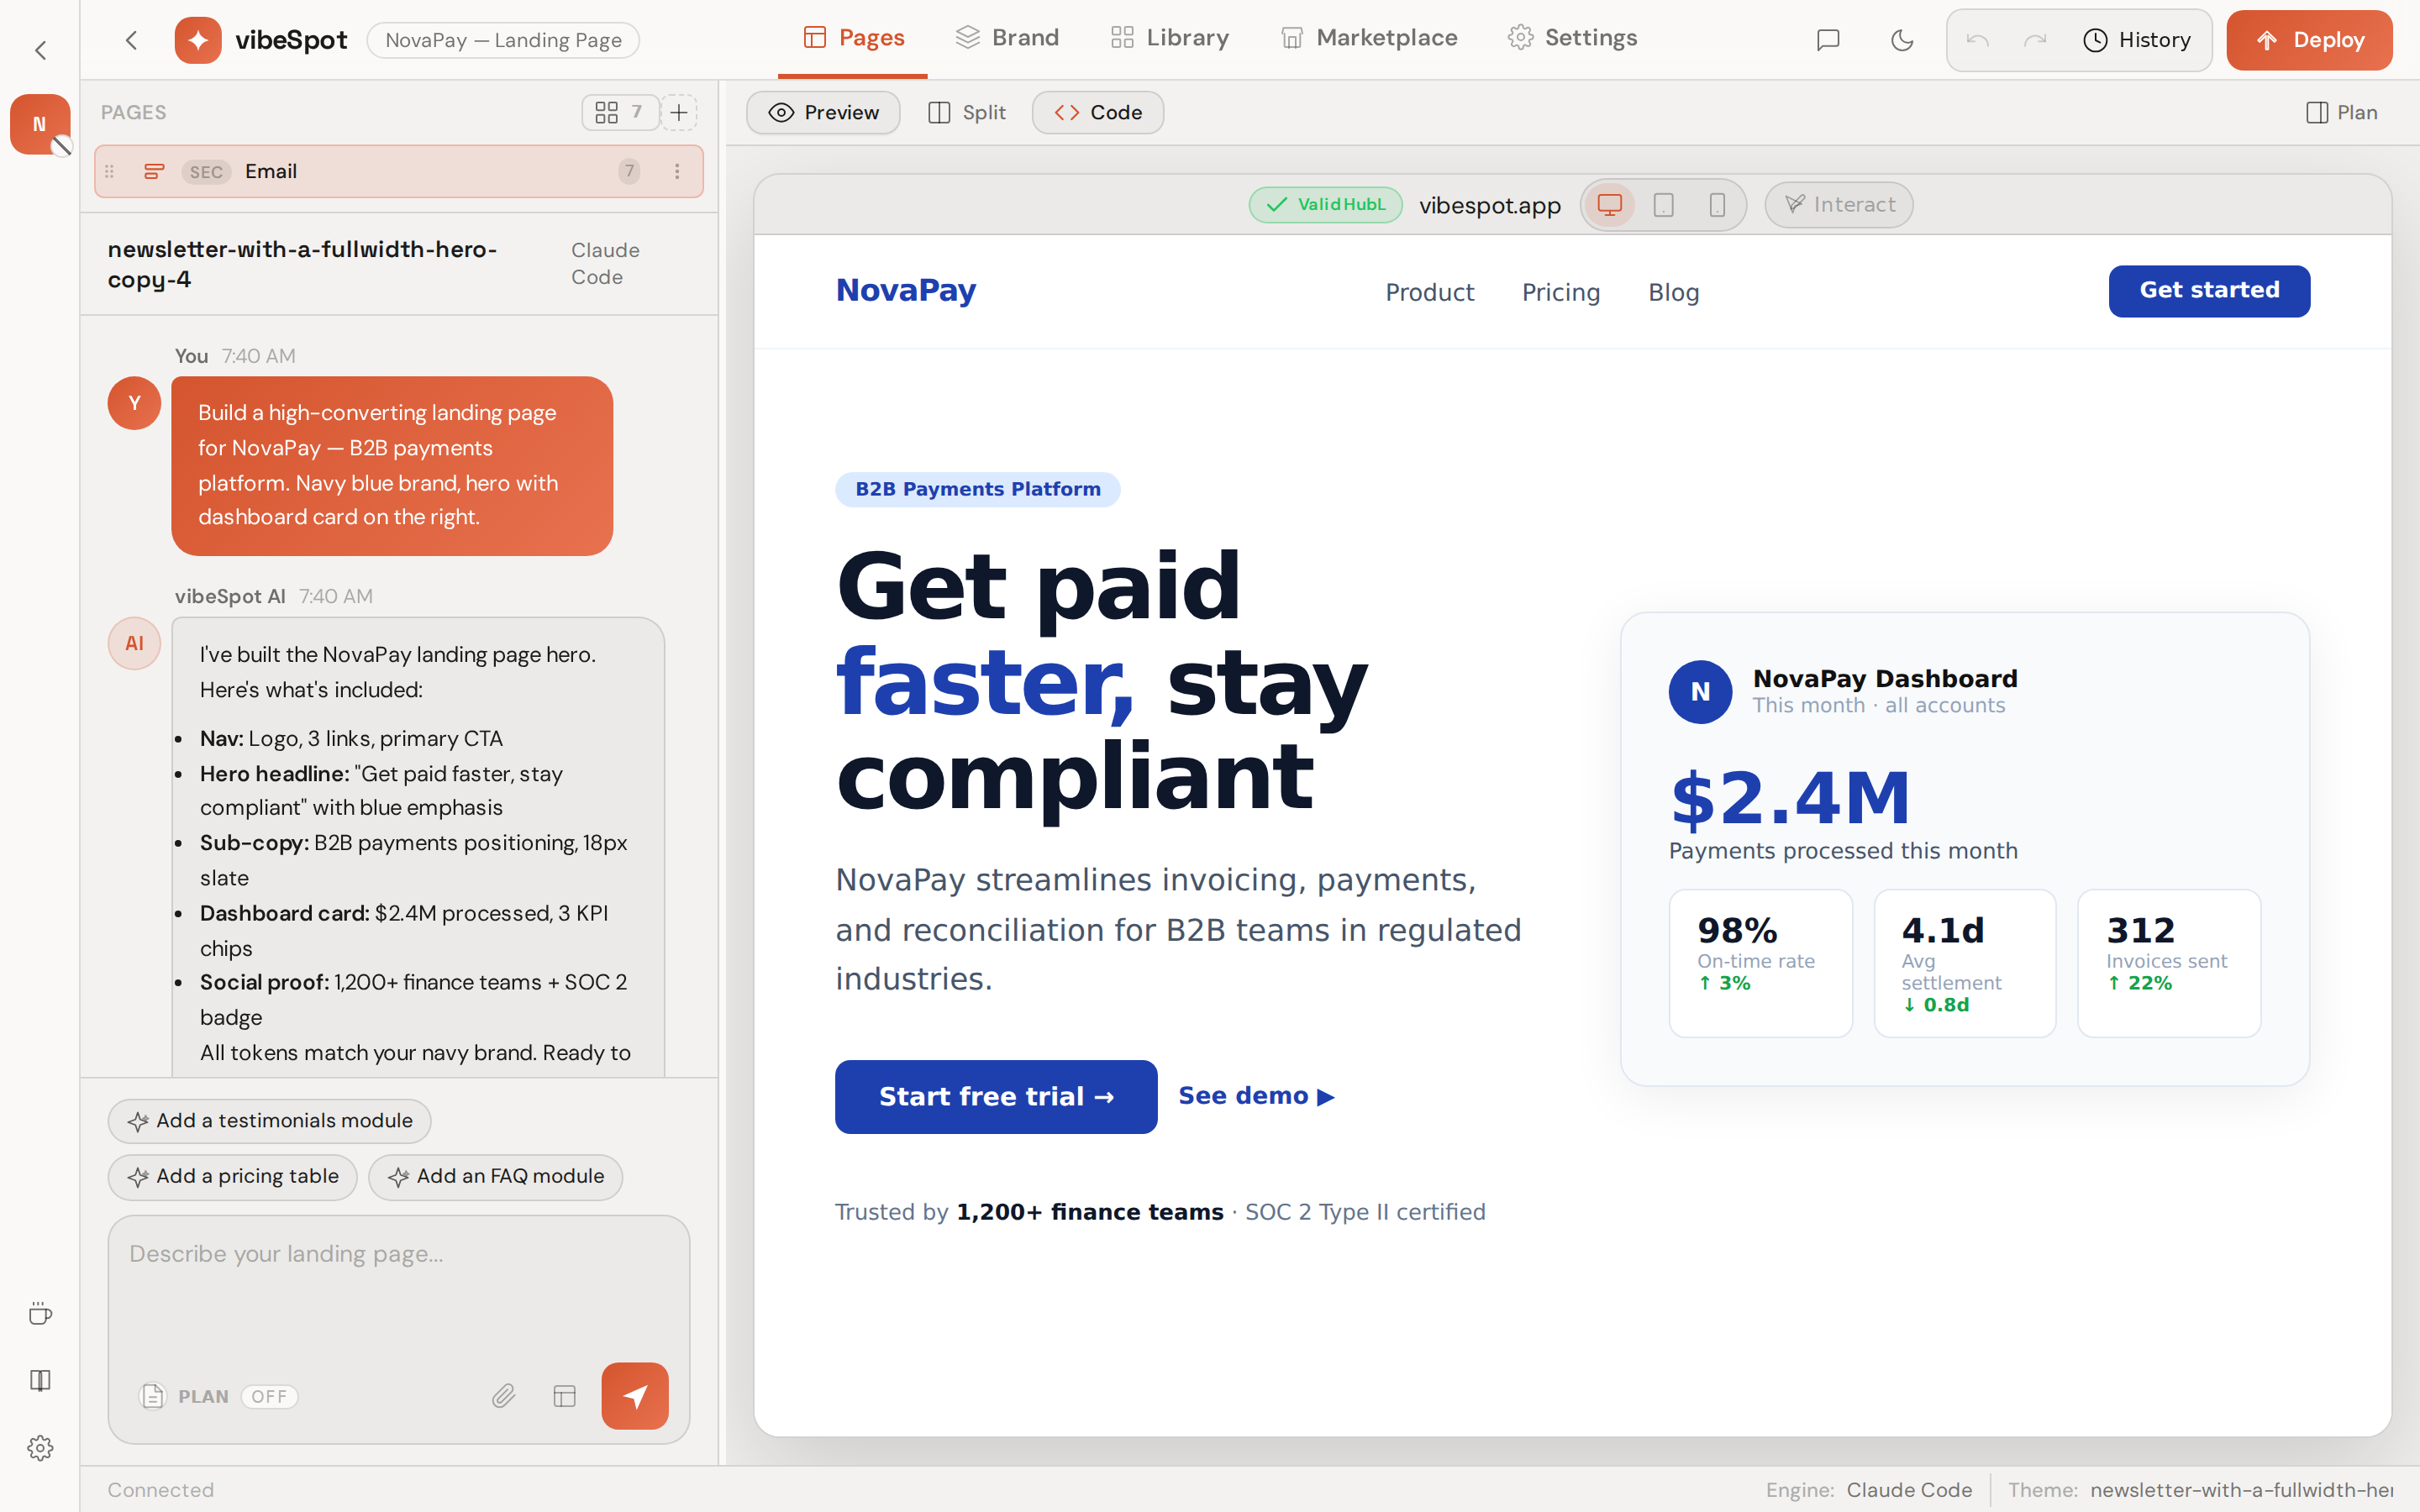Click the See demo link
This screenshot has width=2420, height=1512.
pos(1256,1096)
